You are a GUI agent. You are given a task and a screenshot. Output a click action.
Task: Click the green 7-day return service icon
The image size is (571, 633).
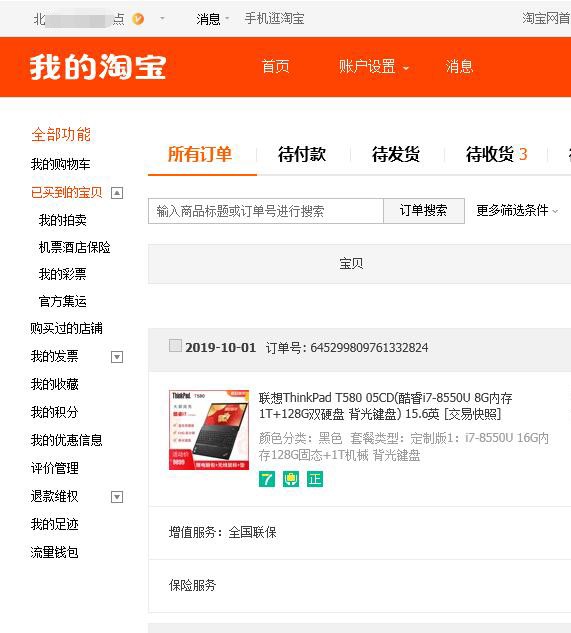(x=267, y=479)
